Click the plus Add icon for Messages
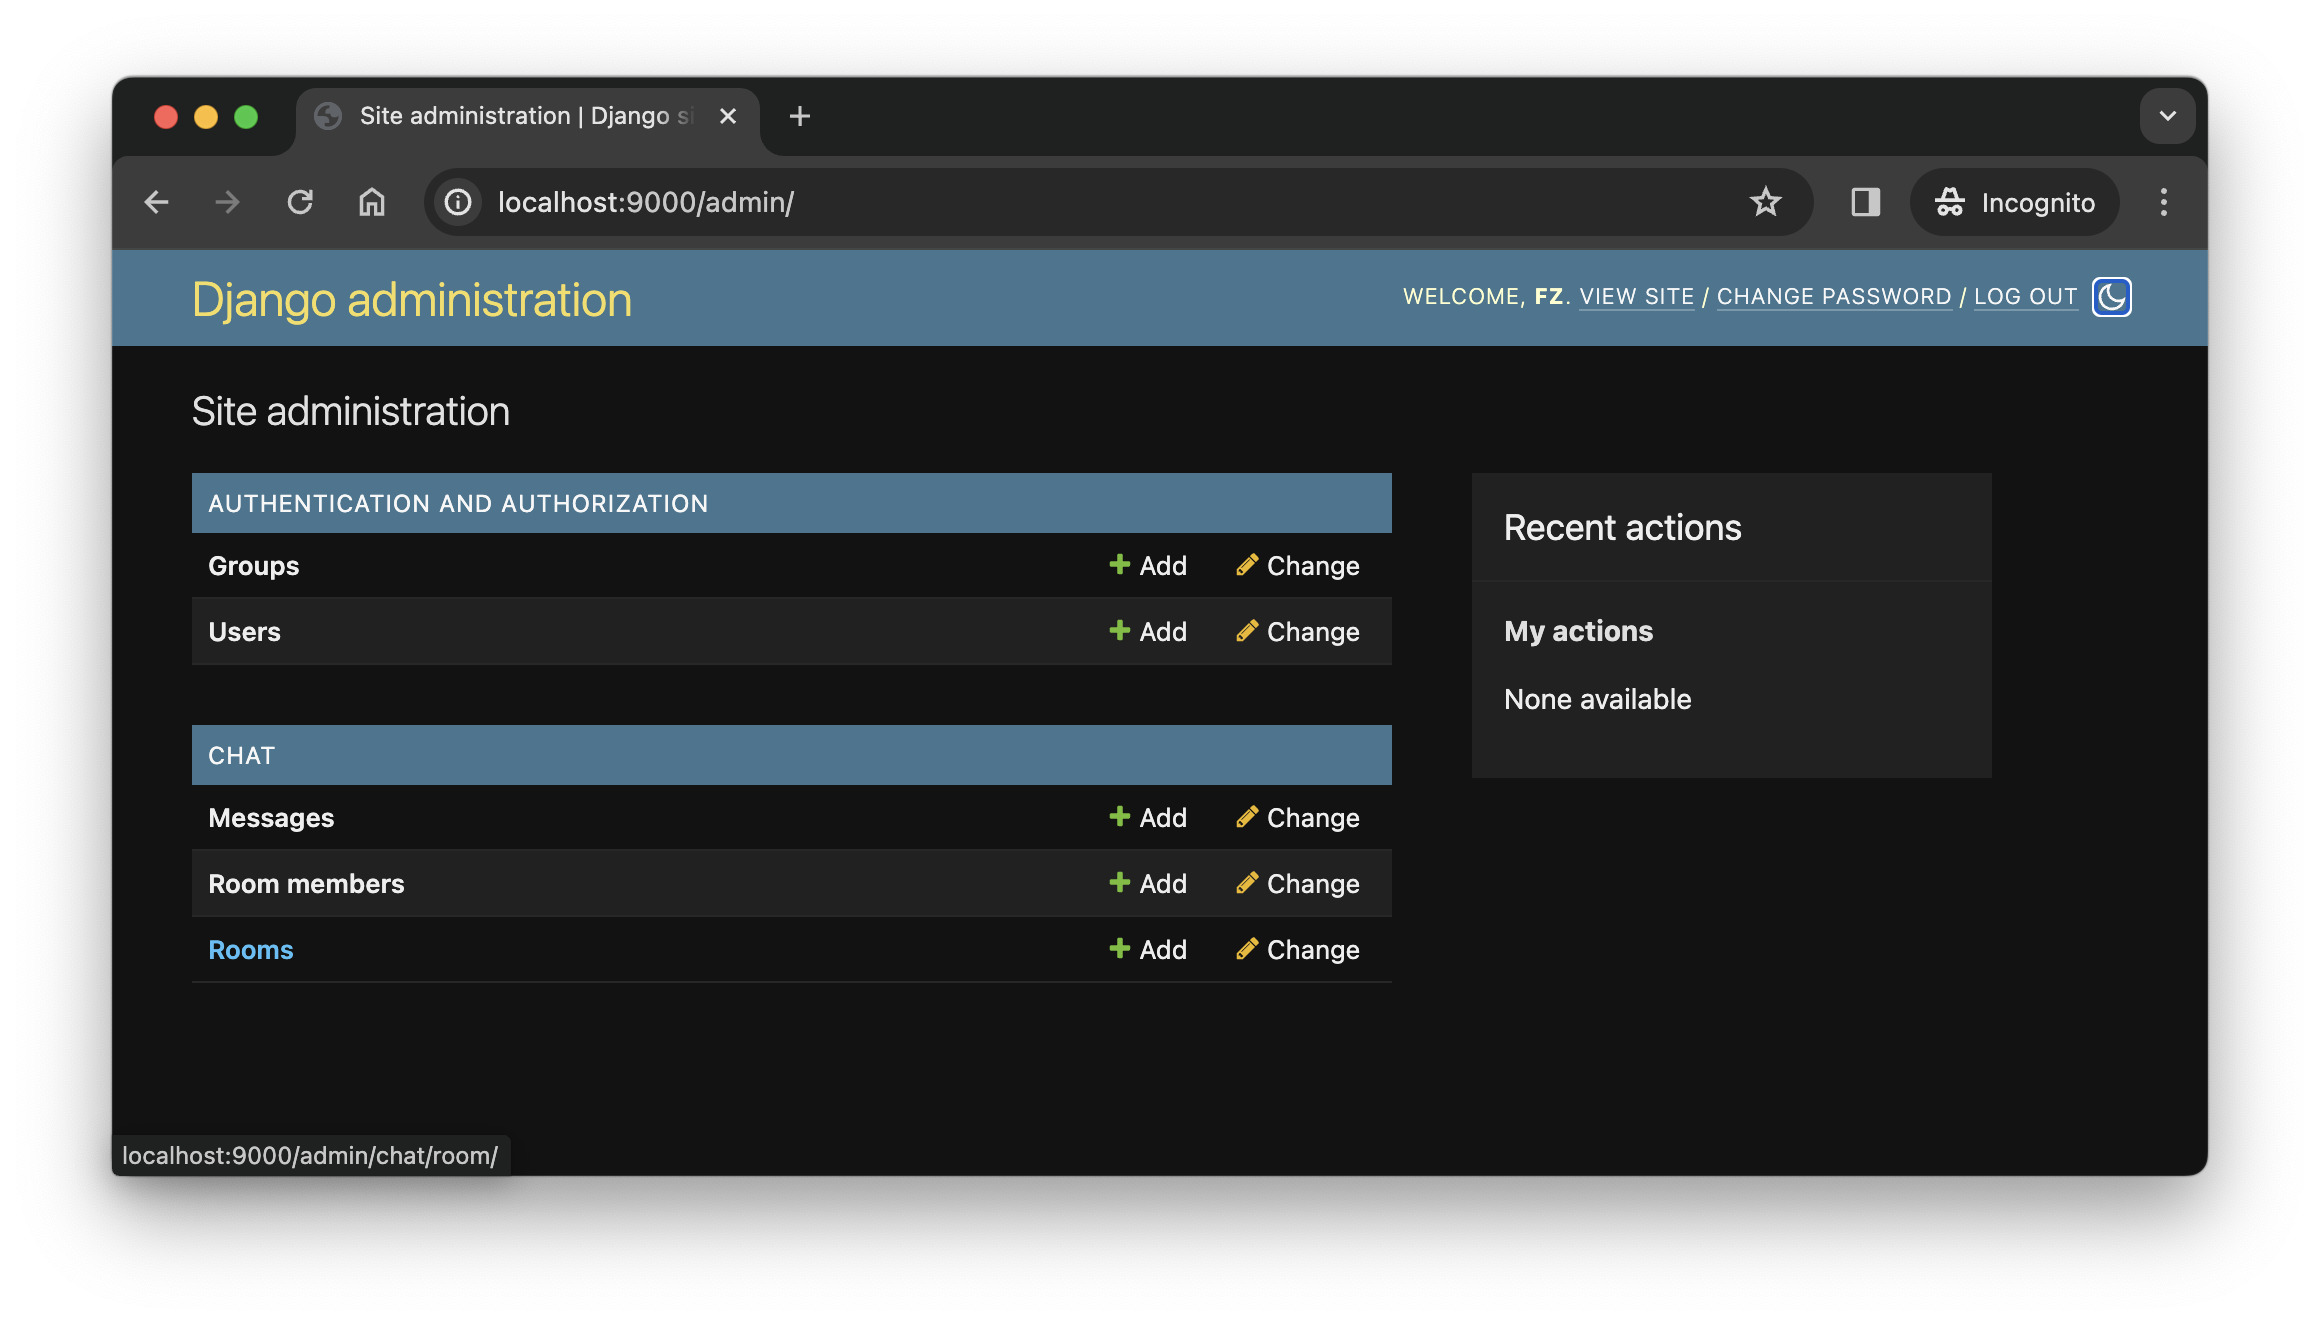The image size is (2320, 1324). 1119,817
